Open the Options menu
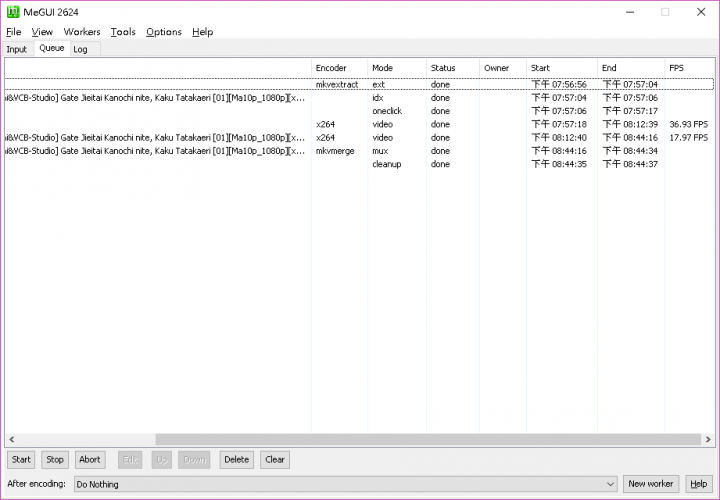720x500 pixels. [x=163, y=32]
